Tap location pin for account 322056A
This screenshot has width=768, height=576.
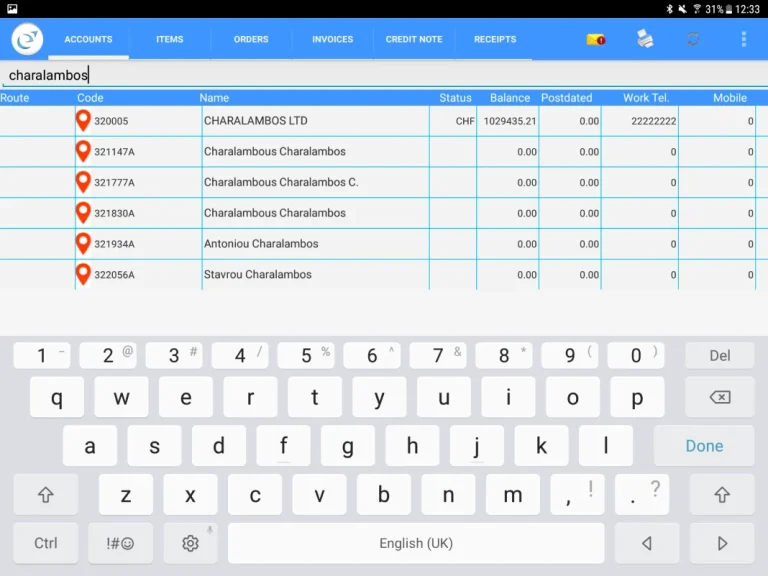[83, 274]
